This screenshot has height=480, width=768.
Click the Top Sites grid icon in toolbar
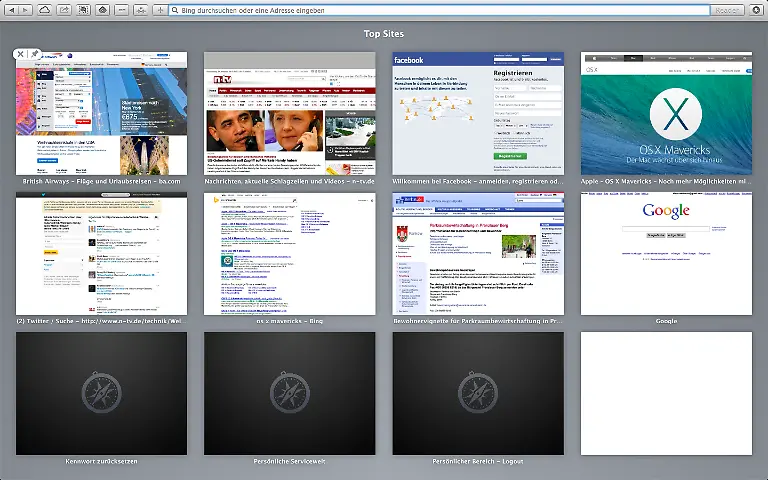83,10
